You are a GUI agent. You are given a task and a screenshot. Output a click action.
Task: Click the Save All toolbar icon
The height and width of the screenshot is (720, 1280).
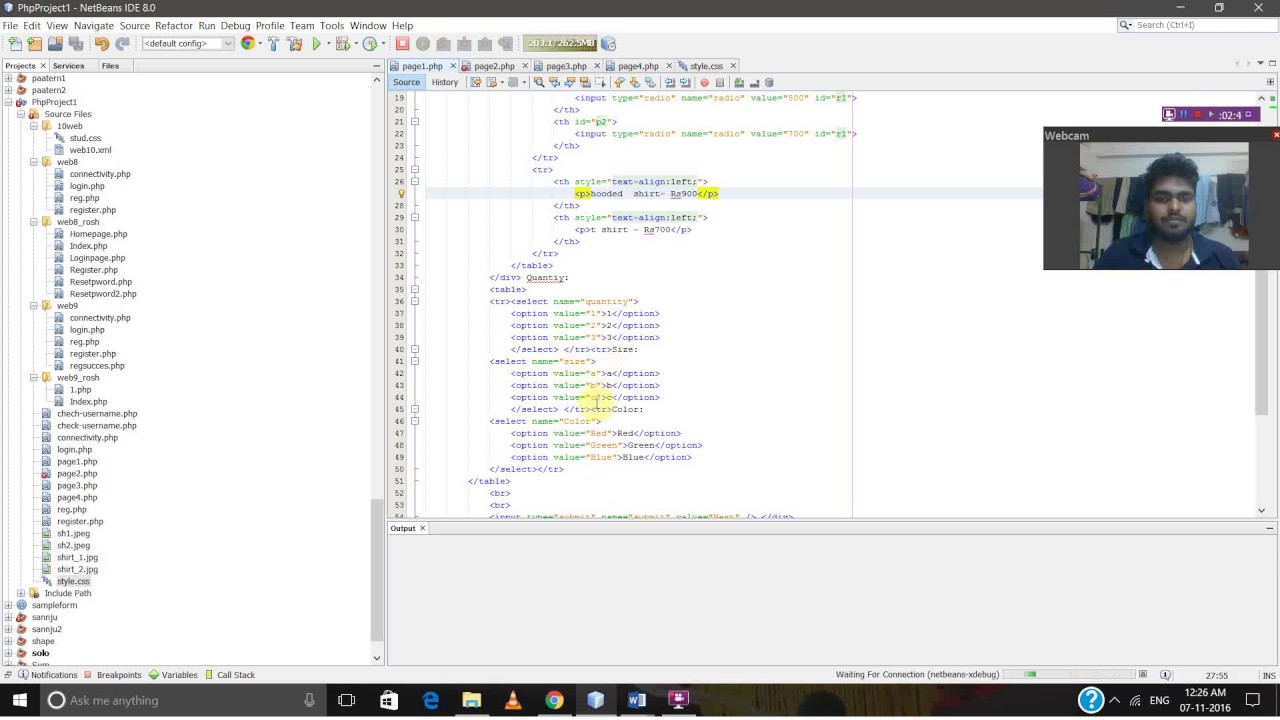pyautogui.click(x=75, y=44)
